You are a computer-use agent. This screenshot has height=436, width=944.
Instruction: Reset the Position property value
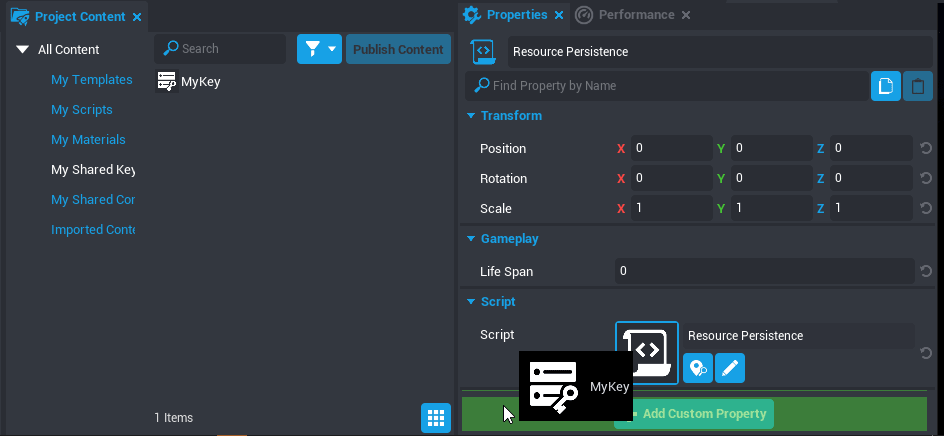click(926, 149)
